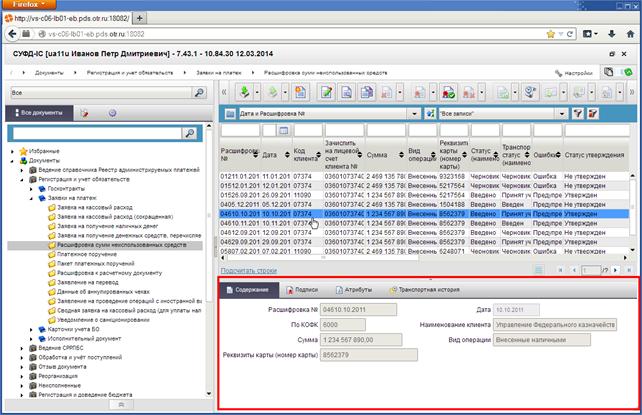This screenshot has height=415, width=642.
Task: Click the 'Сумма' column filter field
Action: 386,130
